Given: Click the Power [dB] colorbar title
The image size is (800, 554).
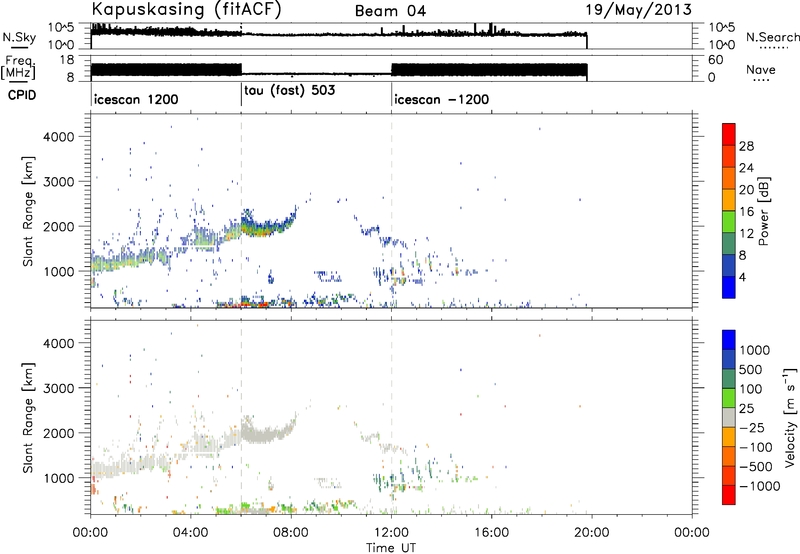Looking at the screenshot, I should [x=763, y=211].
